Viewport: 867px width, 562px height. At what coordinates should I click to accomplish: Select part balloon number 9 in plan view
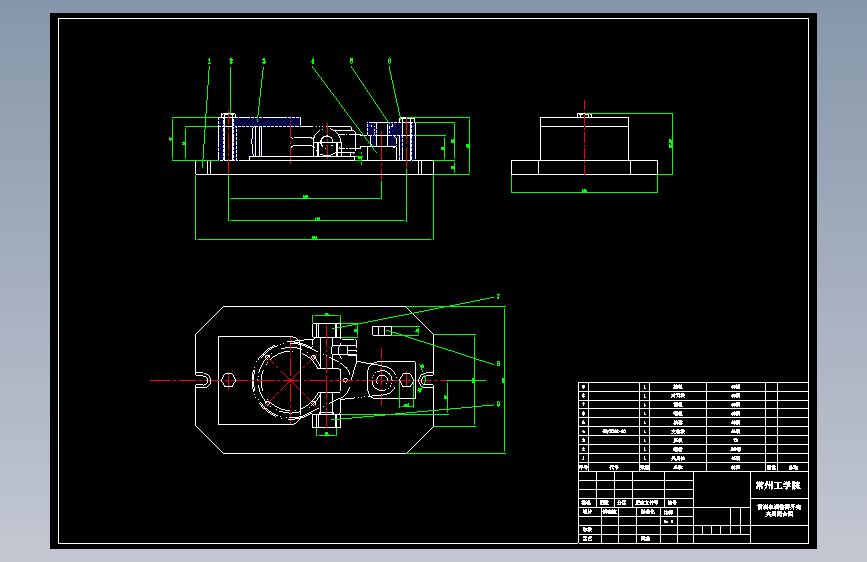point(498,404)
